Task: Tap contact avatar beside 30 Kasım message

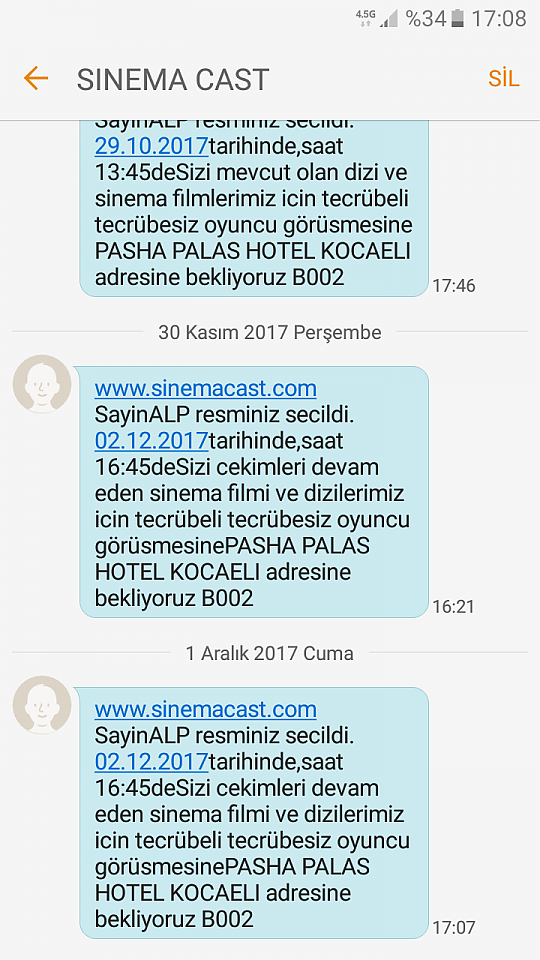Action: tap(42, 384)
